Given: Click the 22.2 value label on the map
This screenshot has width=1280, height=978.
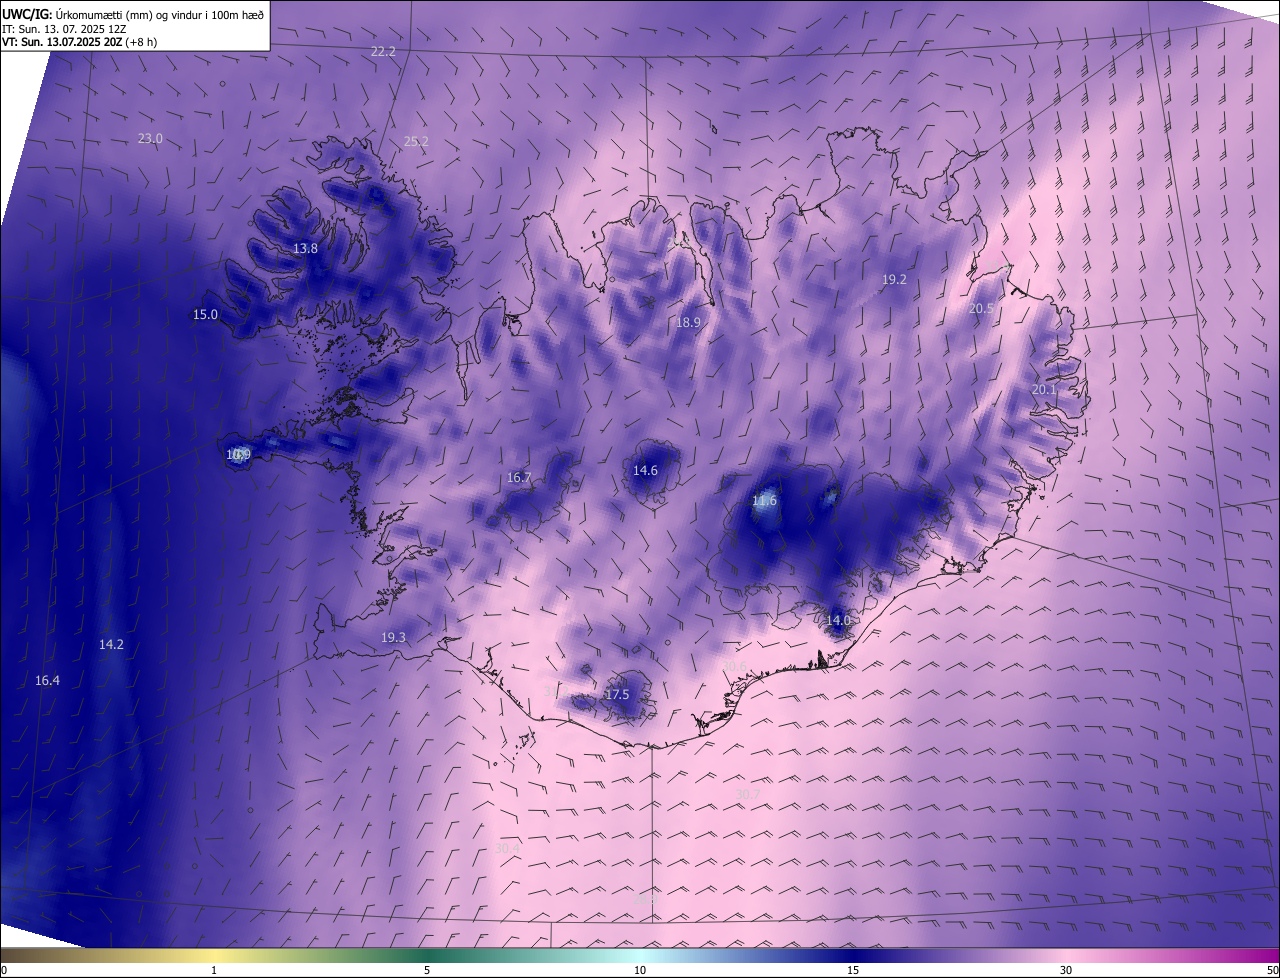Looking at the screenshot, I should 383,51.
